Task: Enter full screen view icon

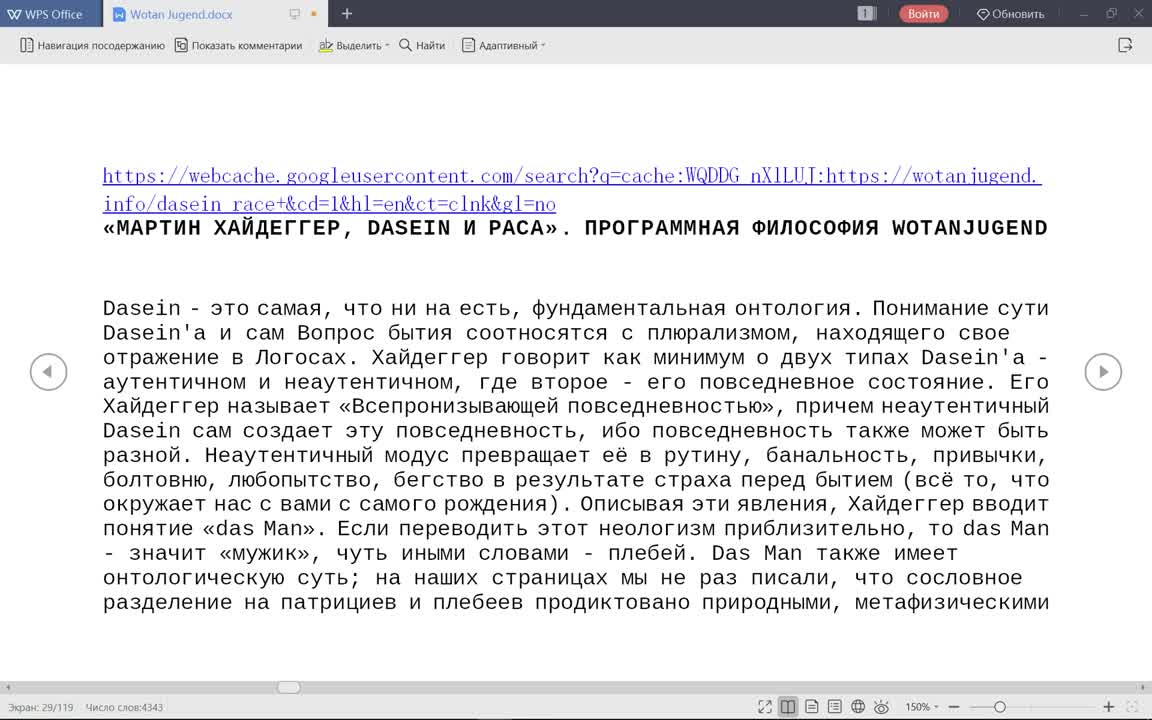Action: click(765, 707)
